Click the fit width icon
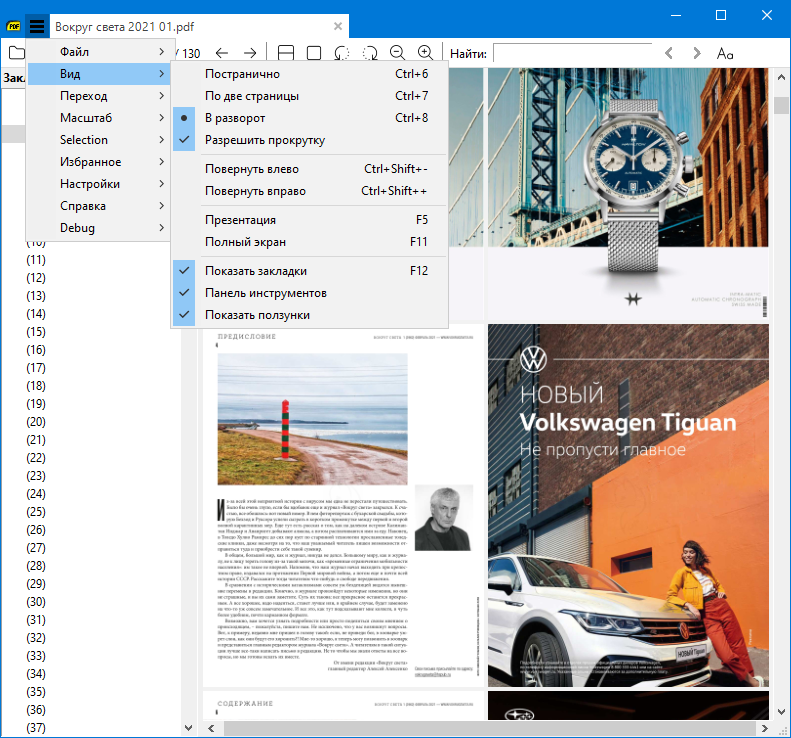 point(286,52)
